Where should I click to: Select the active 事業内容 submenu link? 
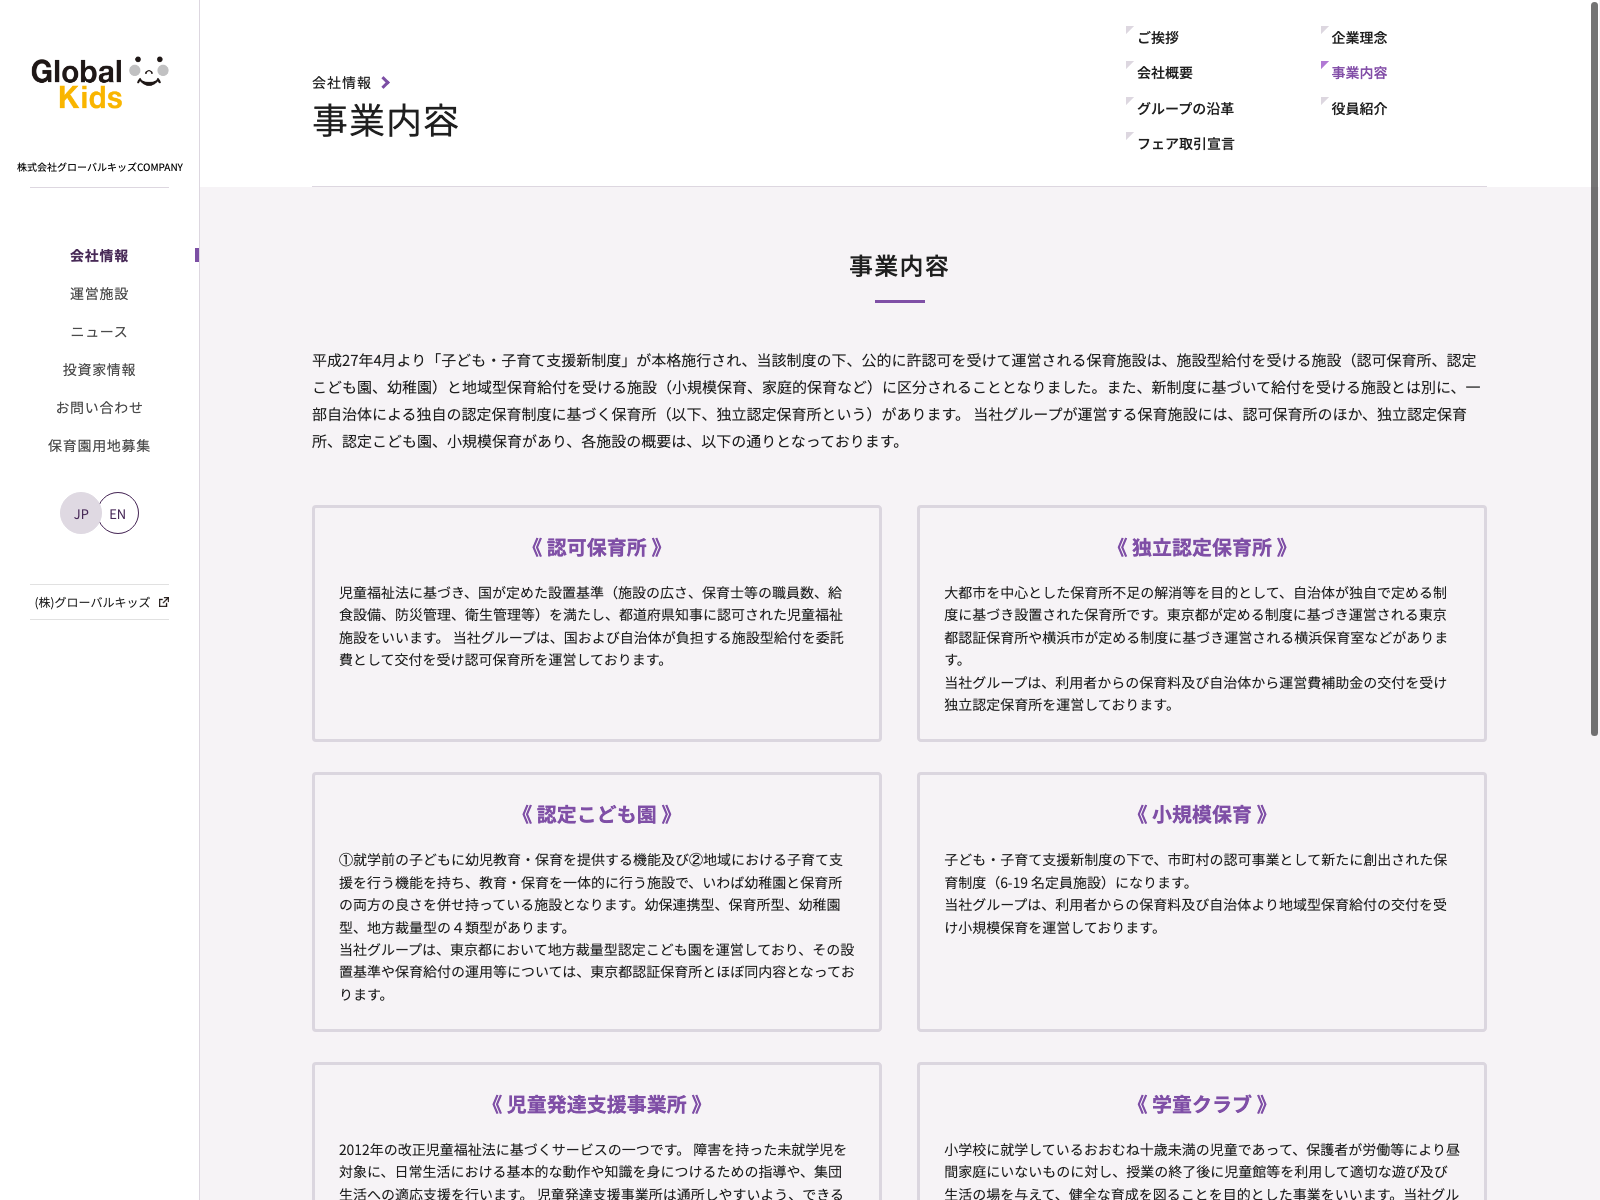point(1359,73)
